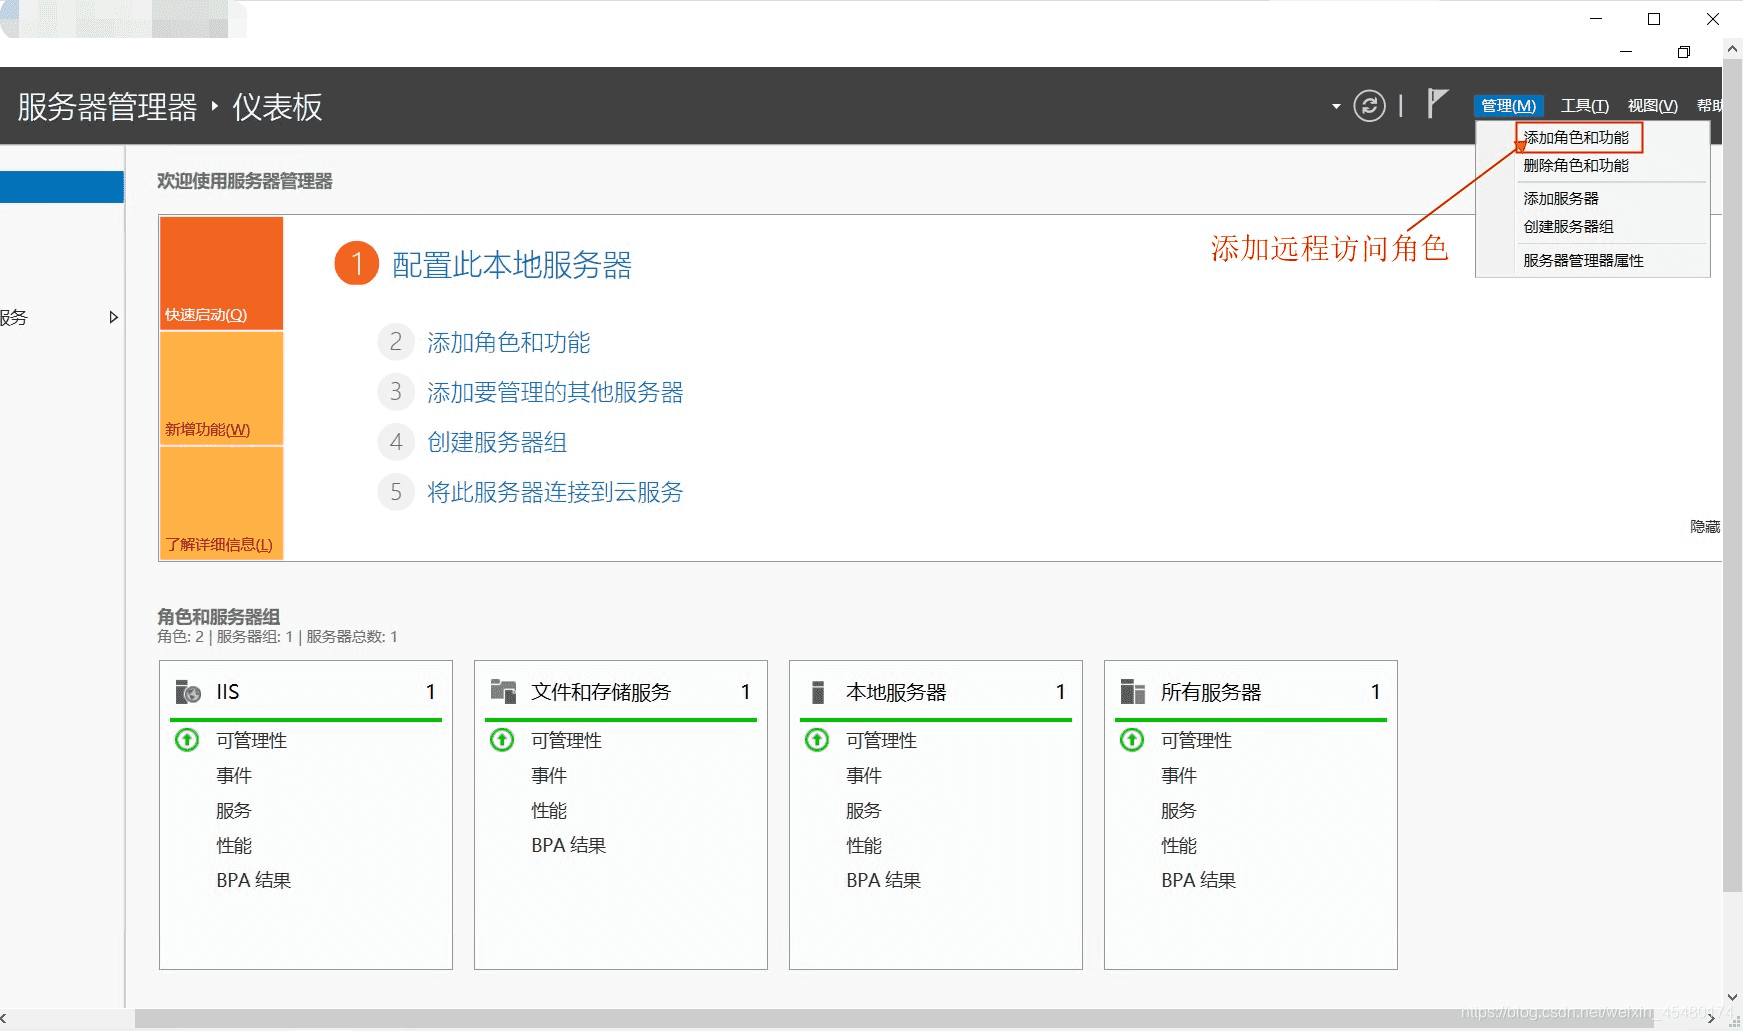Click the All Servers tile icon

coord(1133,692)
